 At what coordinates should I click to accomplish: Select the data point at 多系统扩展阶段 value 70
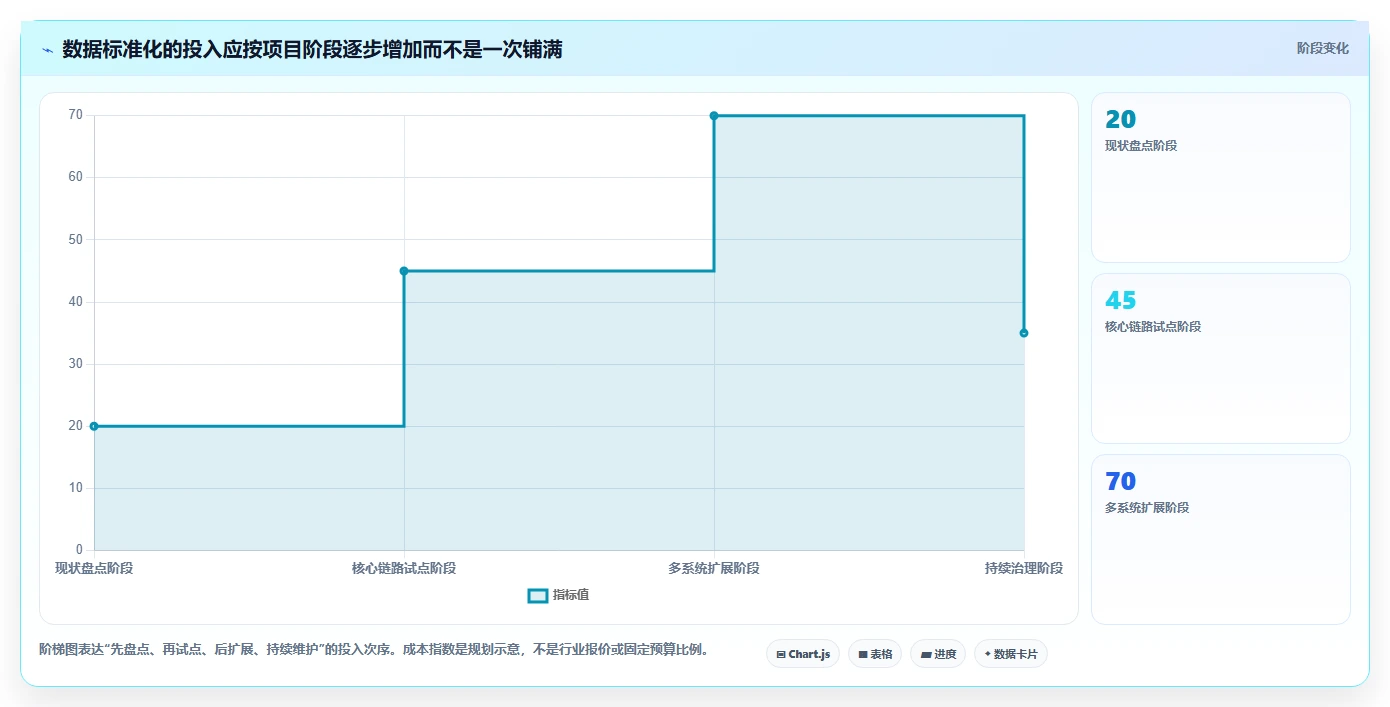(x=714, y=116)
